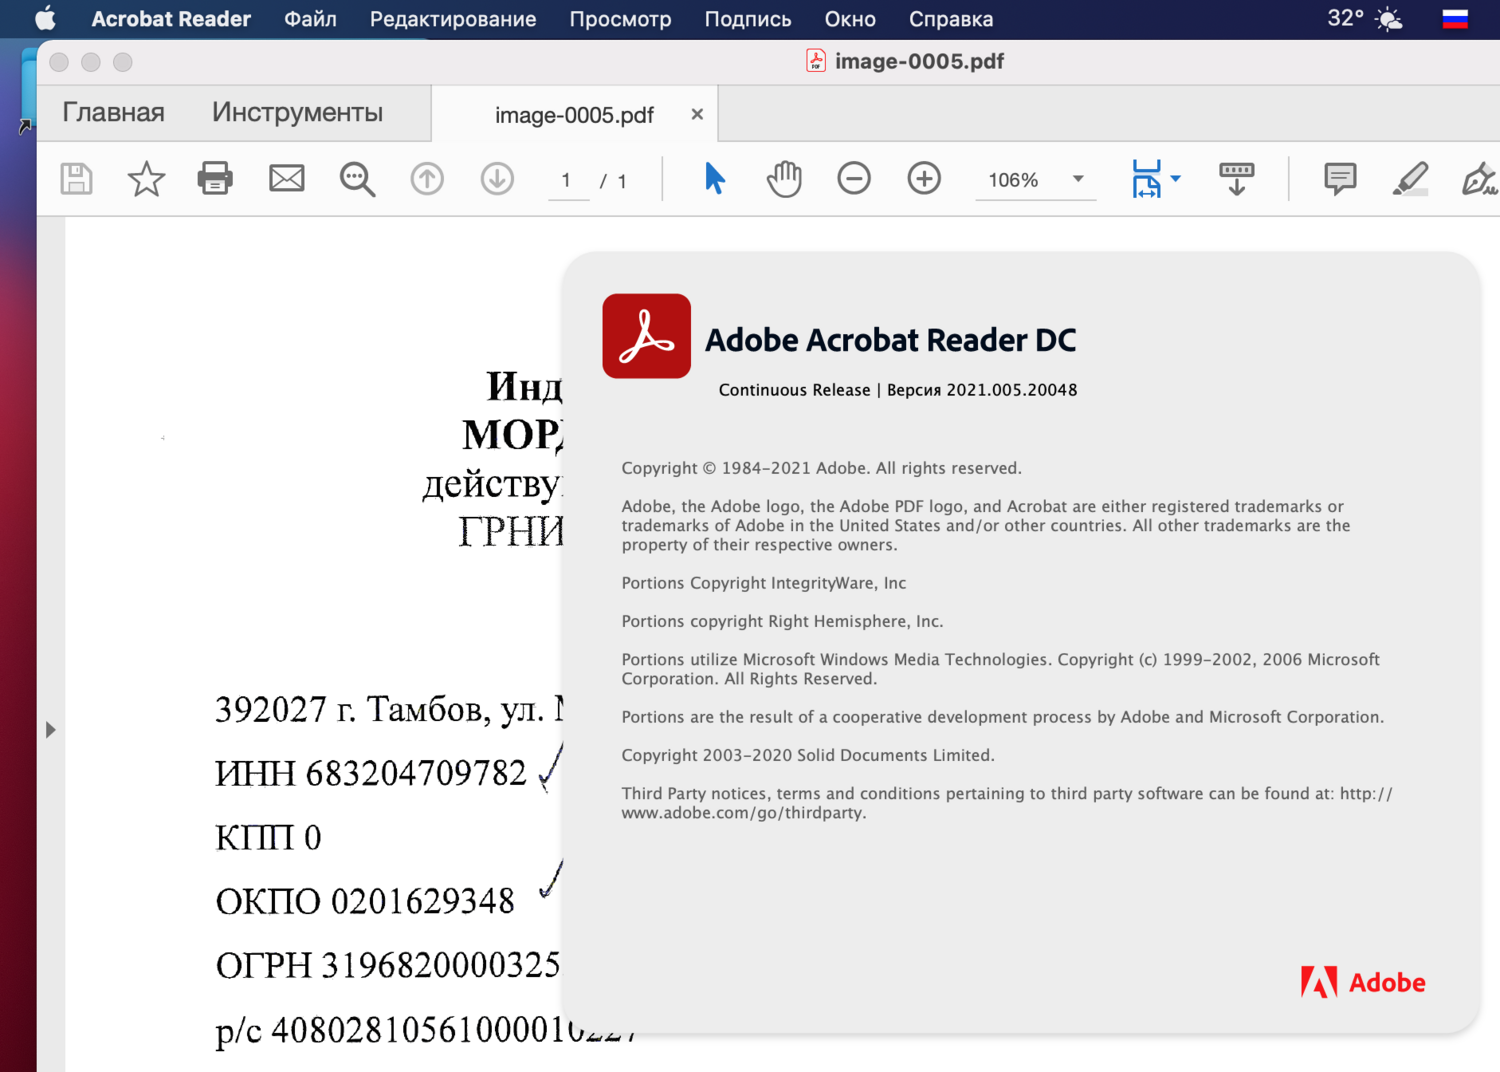Select the image-0005.pdf document tab
Screen dimensions: 1500x1072
[574, 115]
